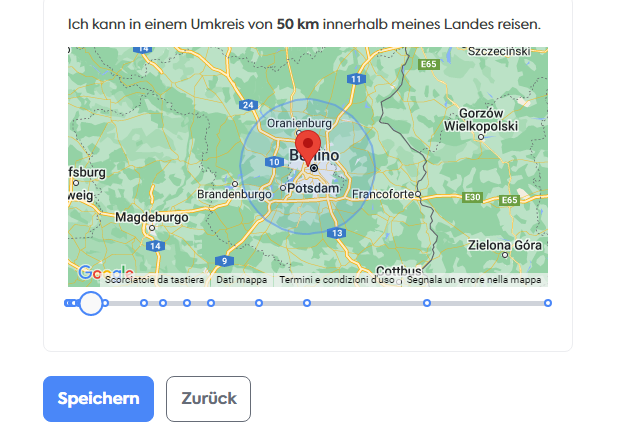
Task: Click the highway 13 shield on map
Action: pyautogui.click(x=337, y=233)
